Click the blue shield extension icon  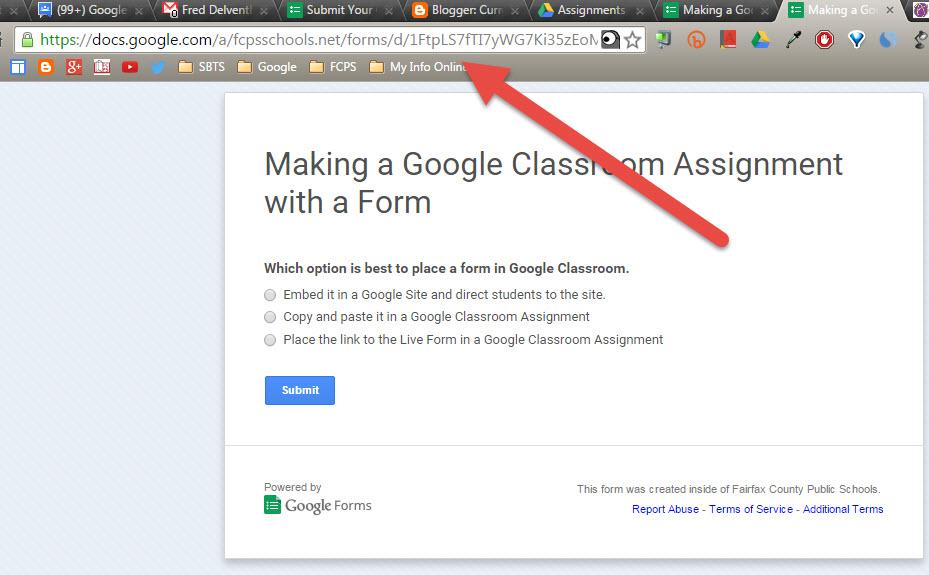pos(856,40)
